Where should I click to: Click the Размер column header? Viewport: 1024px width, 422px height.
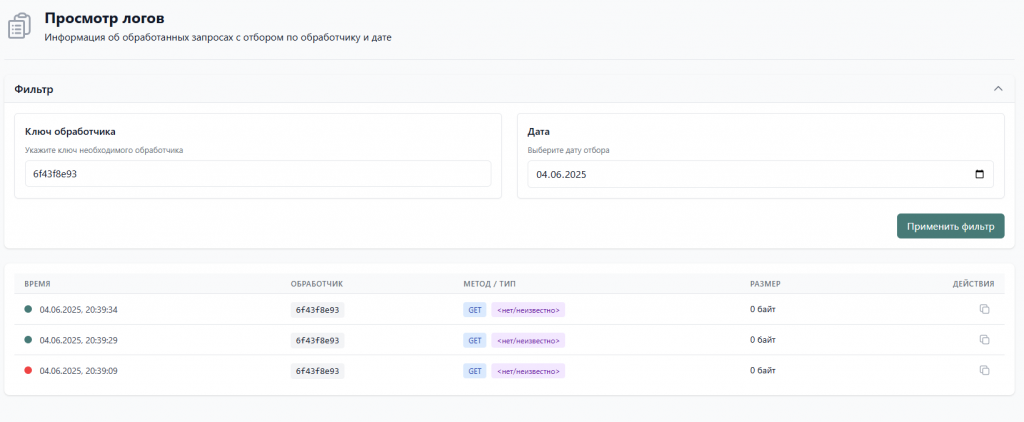[x=765, y=284]
